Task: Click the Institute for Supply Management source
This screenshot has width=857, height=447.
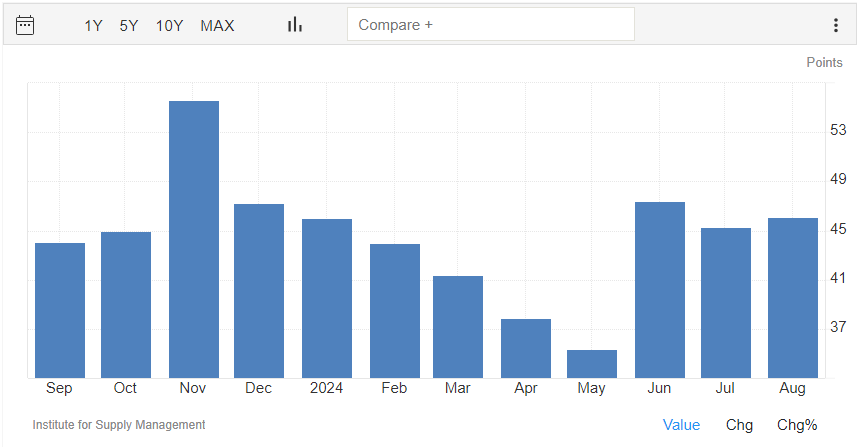Action: (x=119, y=425)
